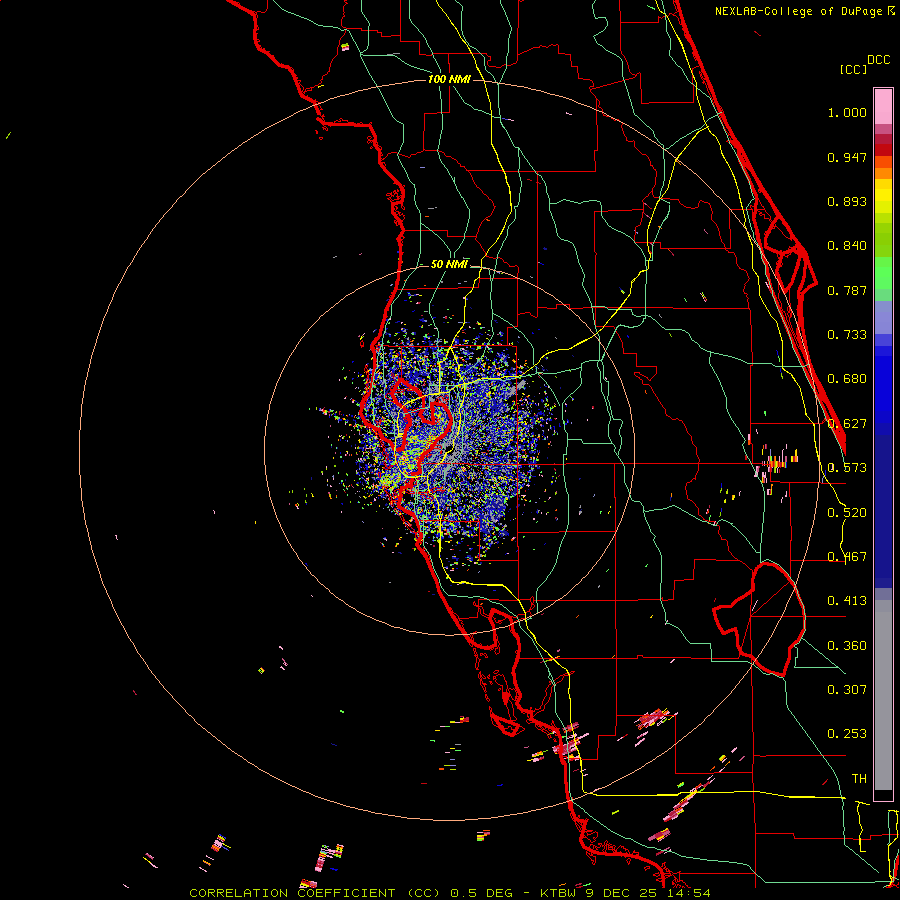900x900 pixels.
Task: Click the 50 NMI range ring label
Action: (449, 265)
